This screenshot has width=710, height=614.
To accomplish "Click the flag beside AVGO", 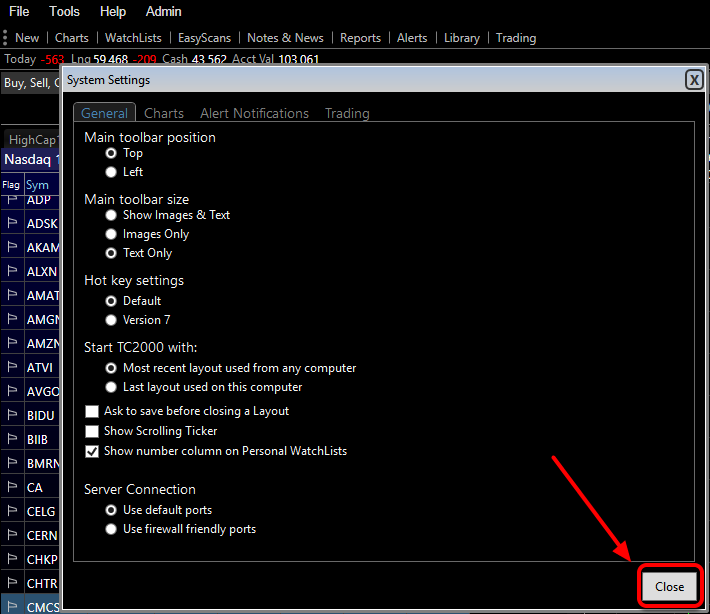I will tap(12, 391).
